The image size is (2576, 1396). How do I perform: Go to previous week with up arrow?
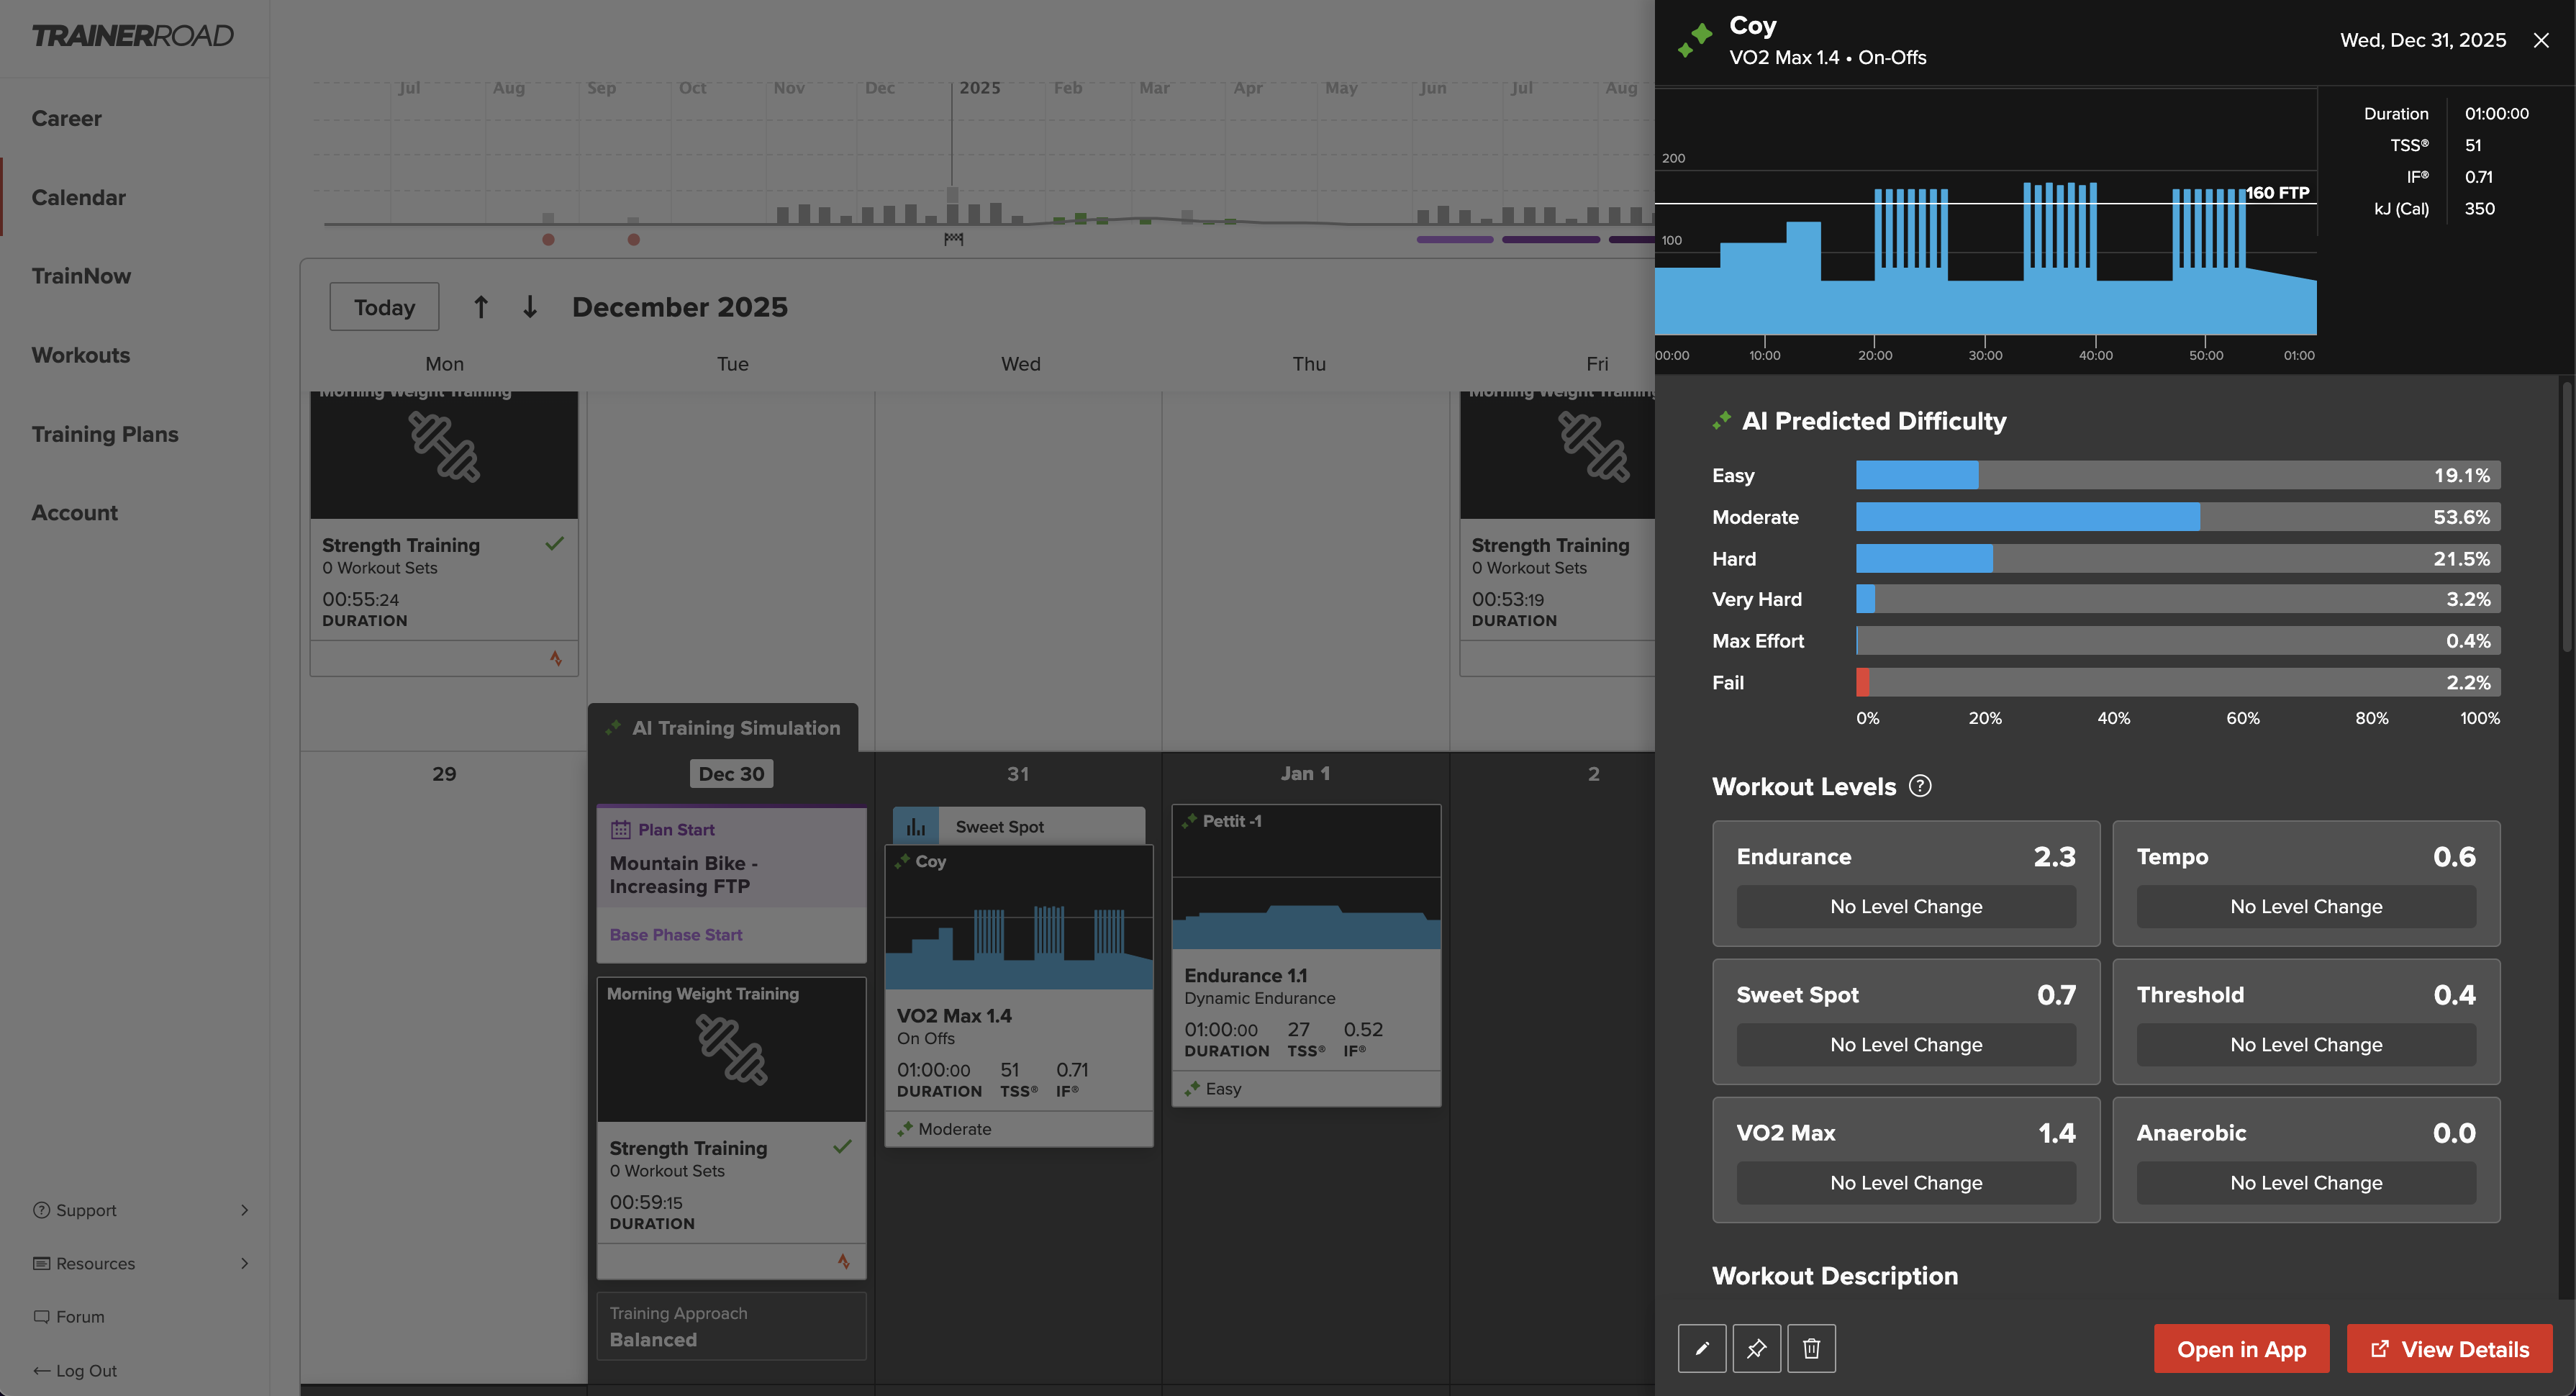pos(481,307)
